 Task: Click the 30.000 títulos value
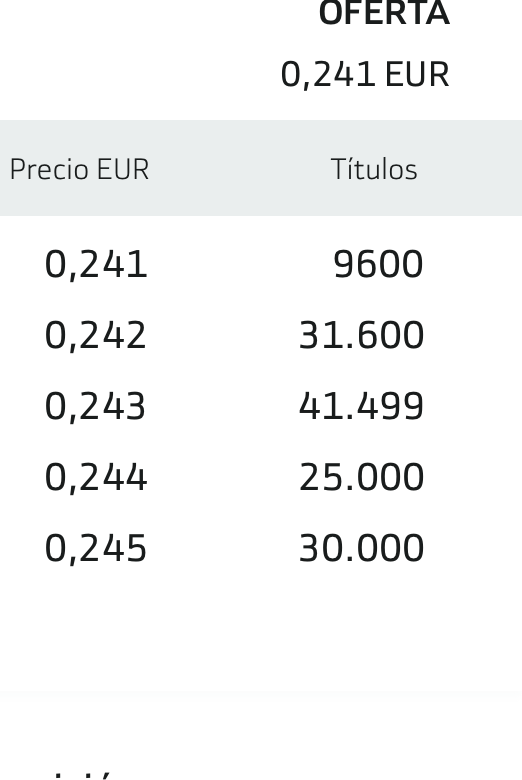361,549
